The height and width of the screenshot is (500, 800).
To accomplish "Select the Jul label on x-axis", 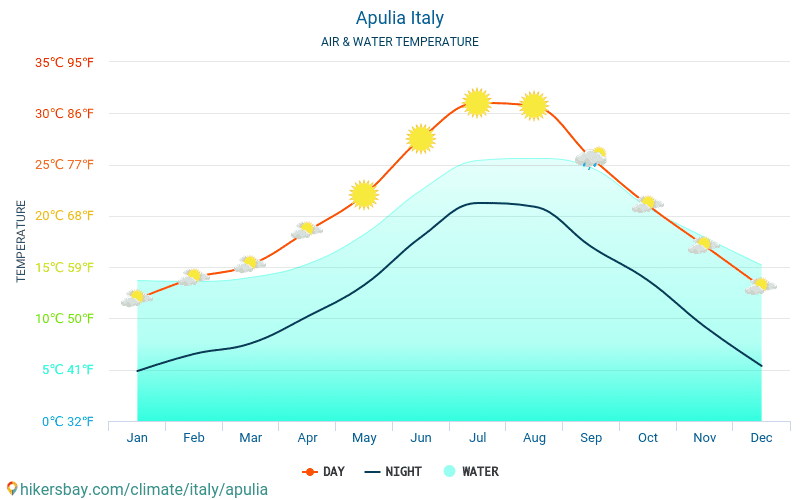I will [478, 438].
